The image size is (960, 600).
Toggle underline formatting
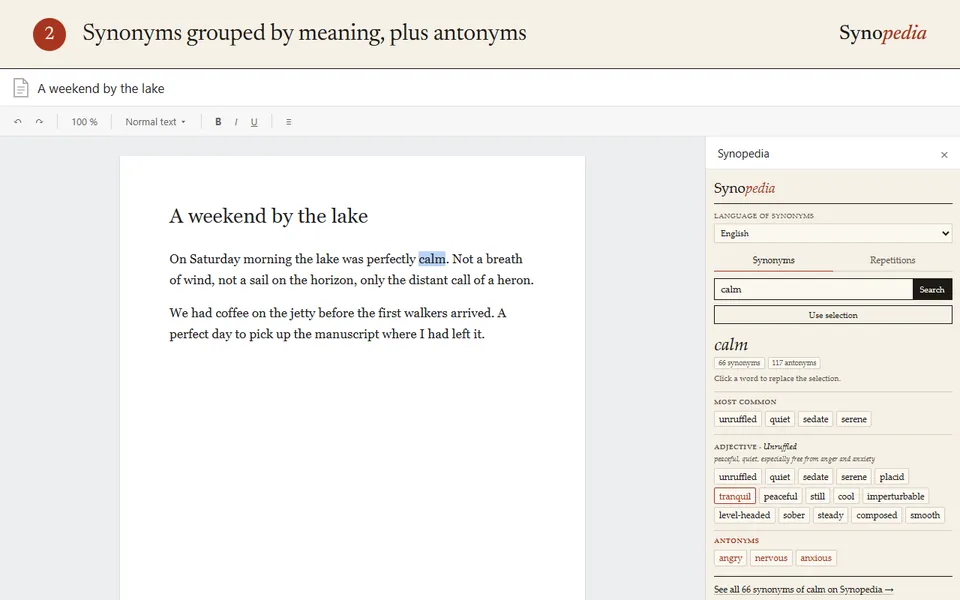point(254,122)
